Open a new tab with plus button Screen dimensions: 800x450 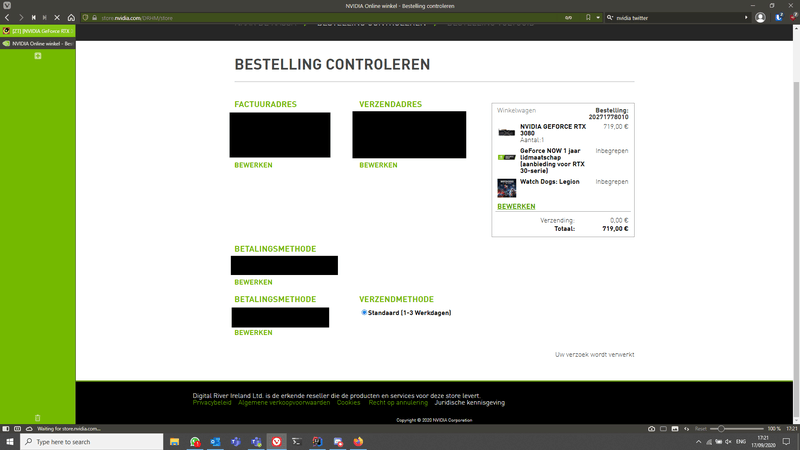pos(38,56)
